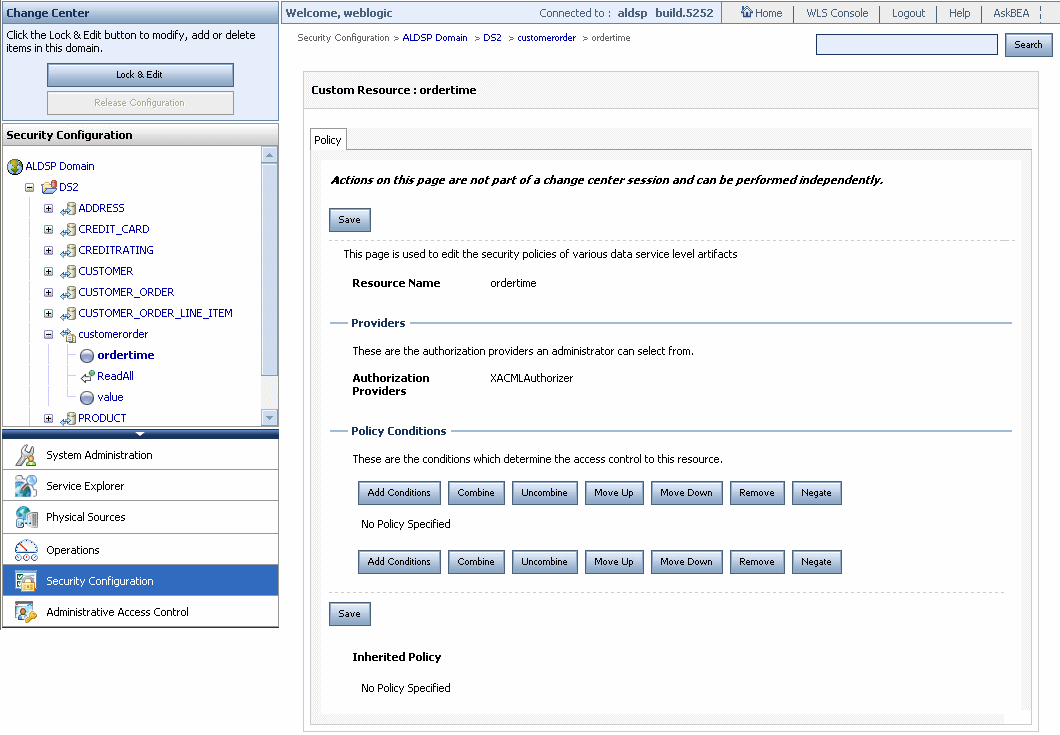Click the Operations gauge icon
The width and height of the screenshot is (1060, 735).
point(26,550)
